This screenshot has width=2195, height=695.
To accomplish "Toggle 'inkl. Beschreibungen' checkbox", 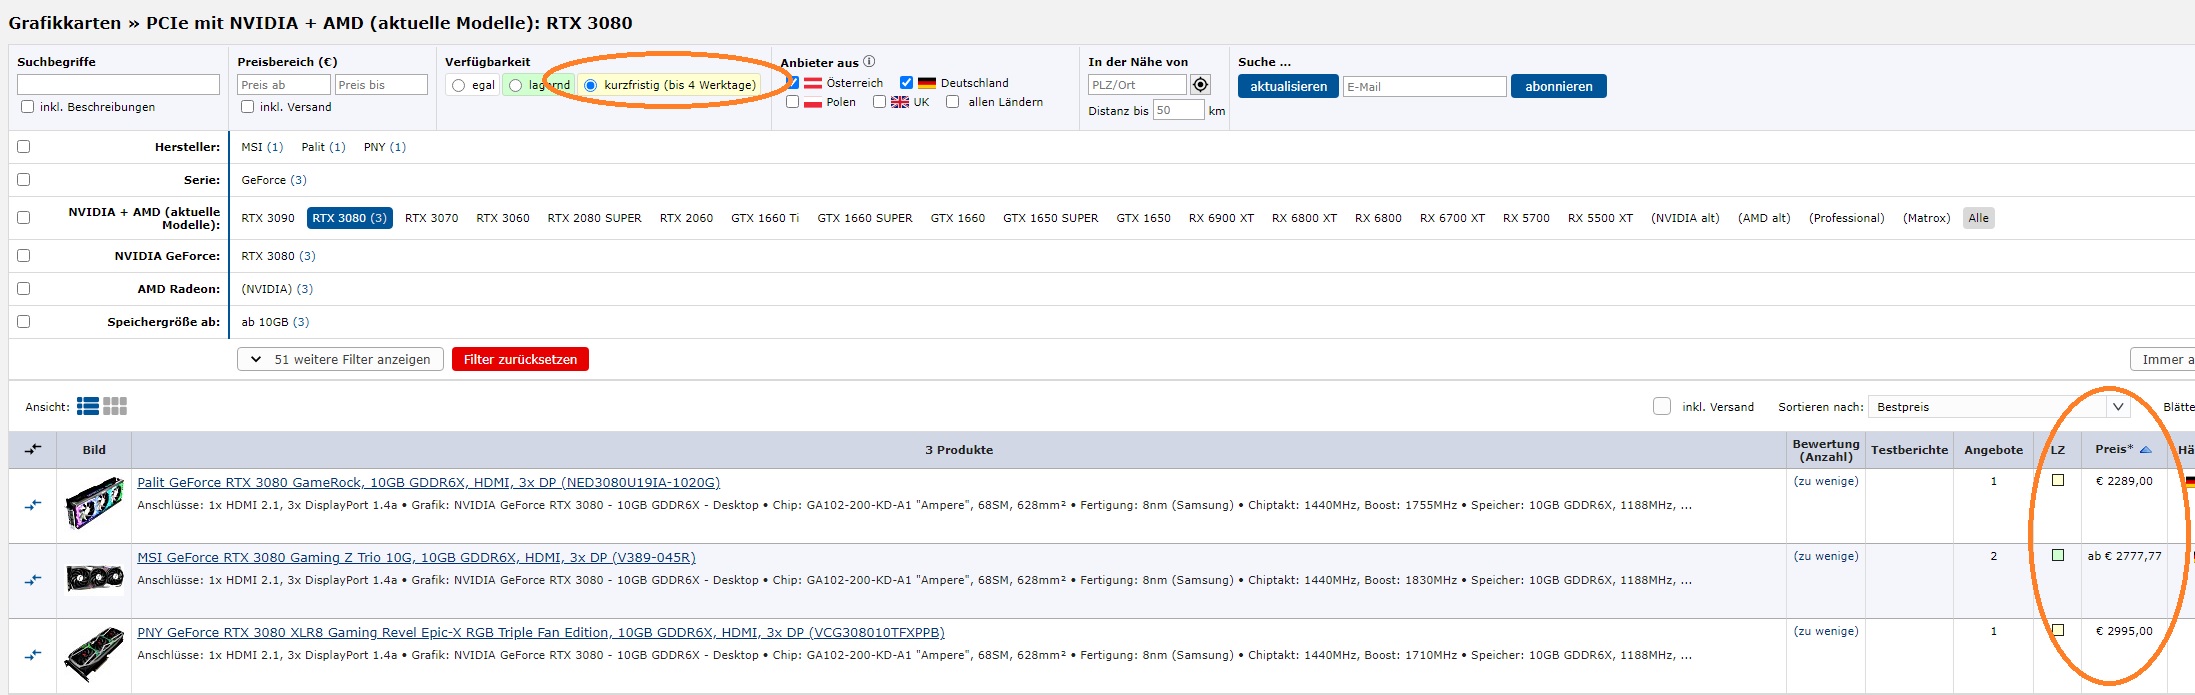I will [27, 106].
